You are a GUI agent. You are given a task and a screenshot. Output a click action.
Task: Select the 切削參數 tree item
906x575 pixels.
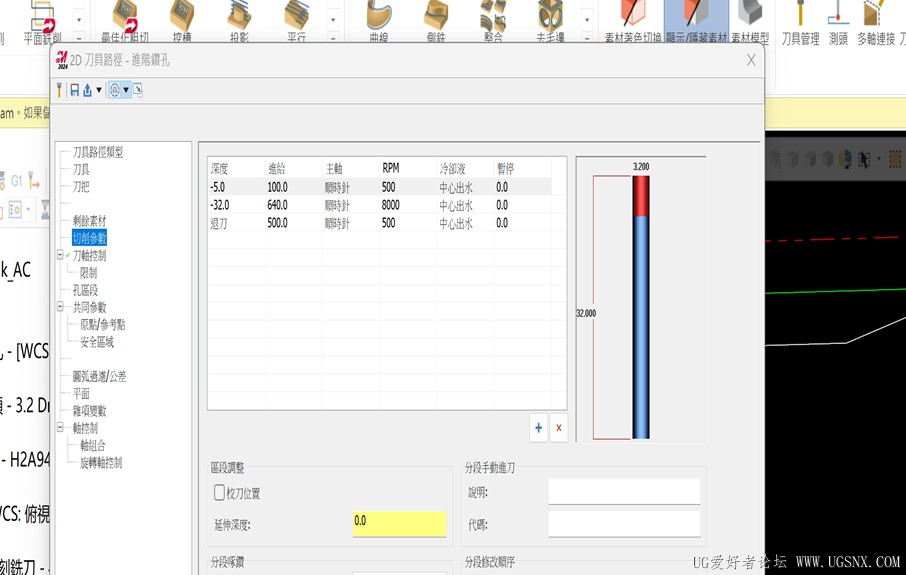[x=89, y=238]
